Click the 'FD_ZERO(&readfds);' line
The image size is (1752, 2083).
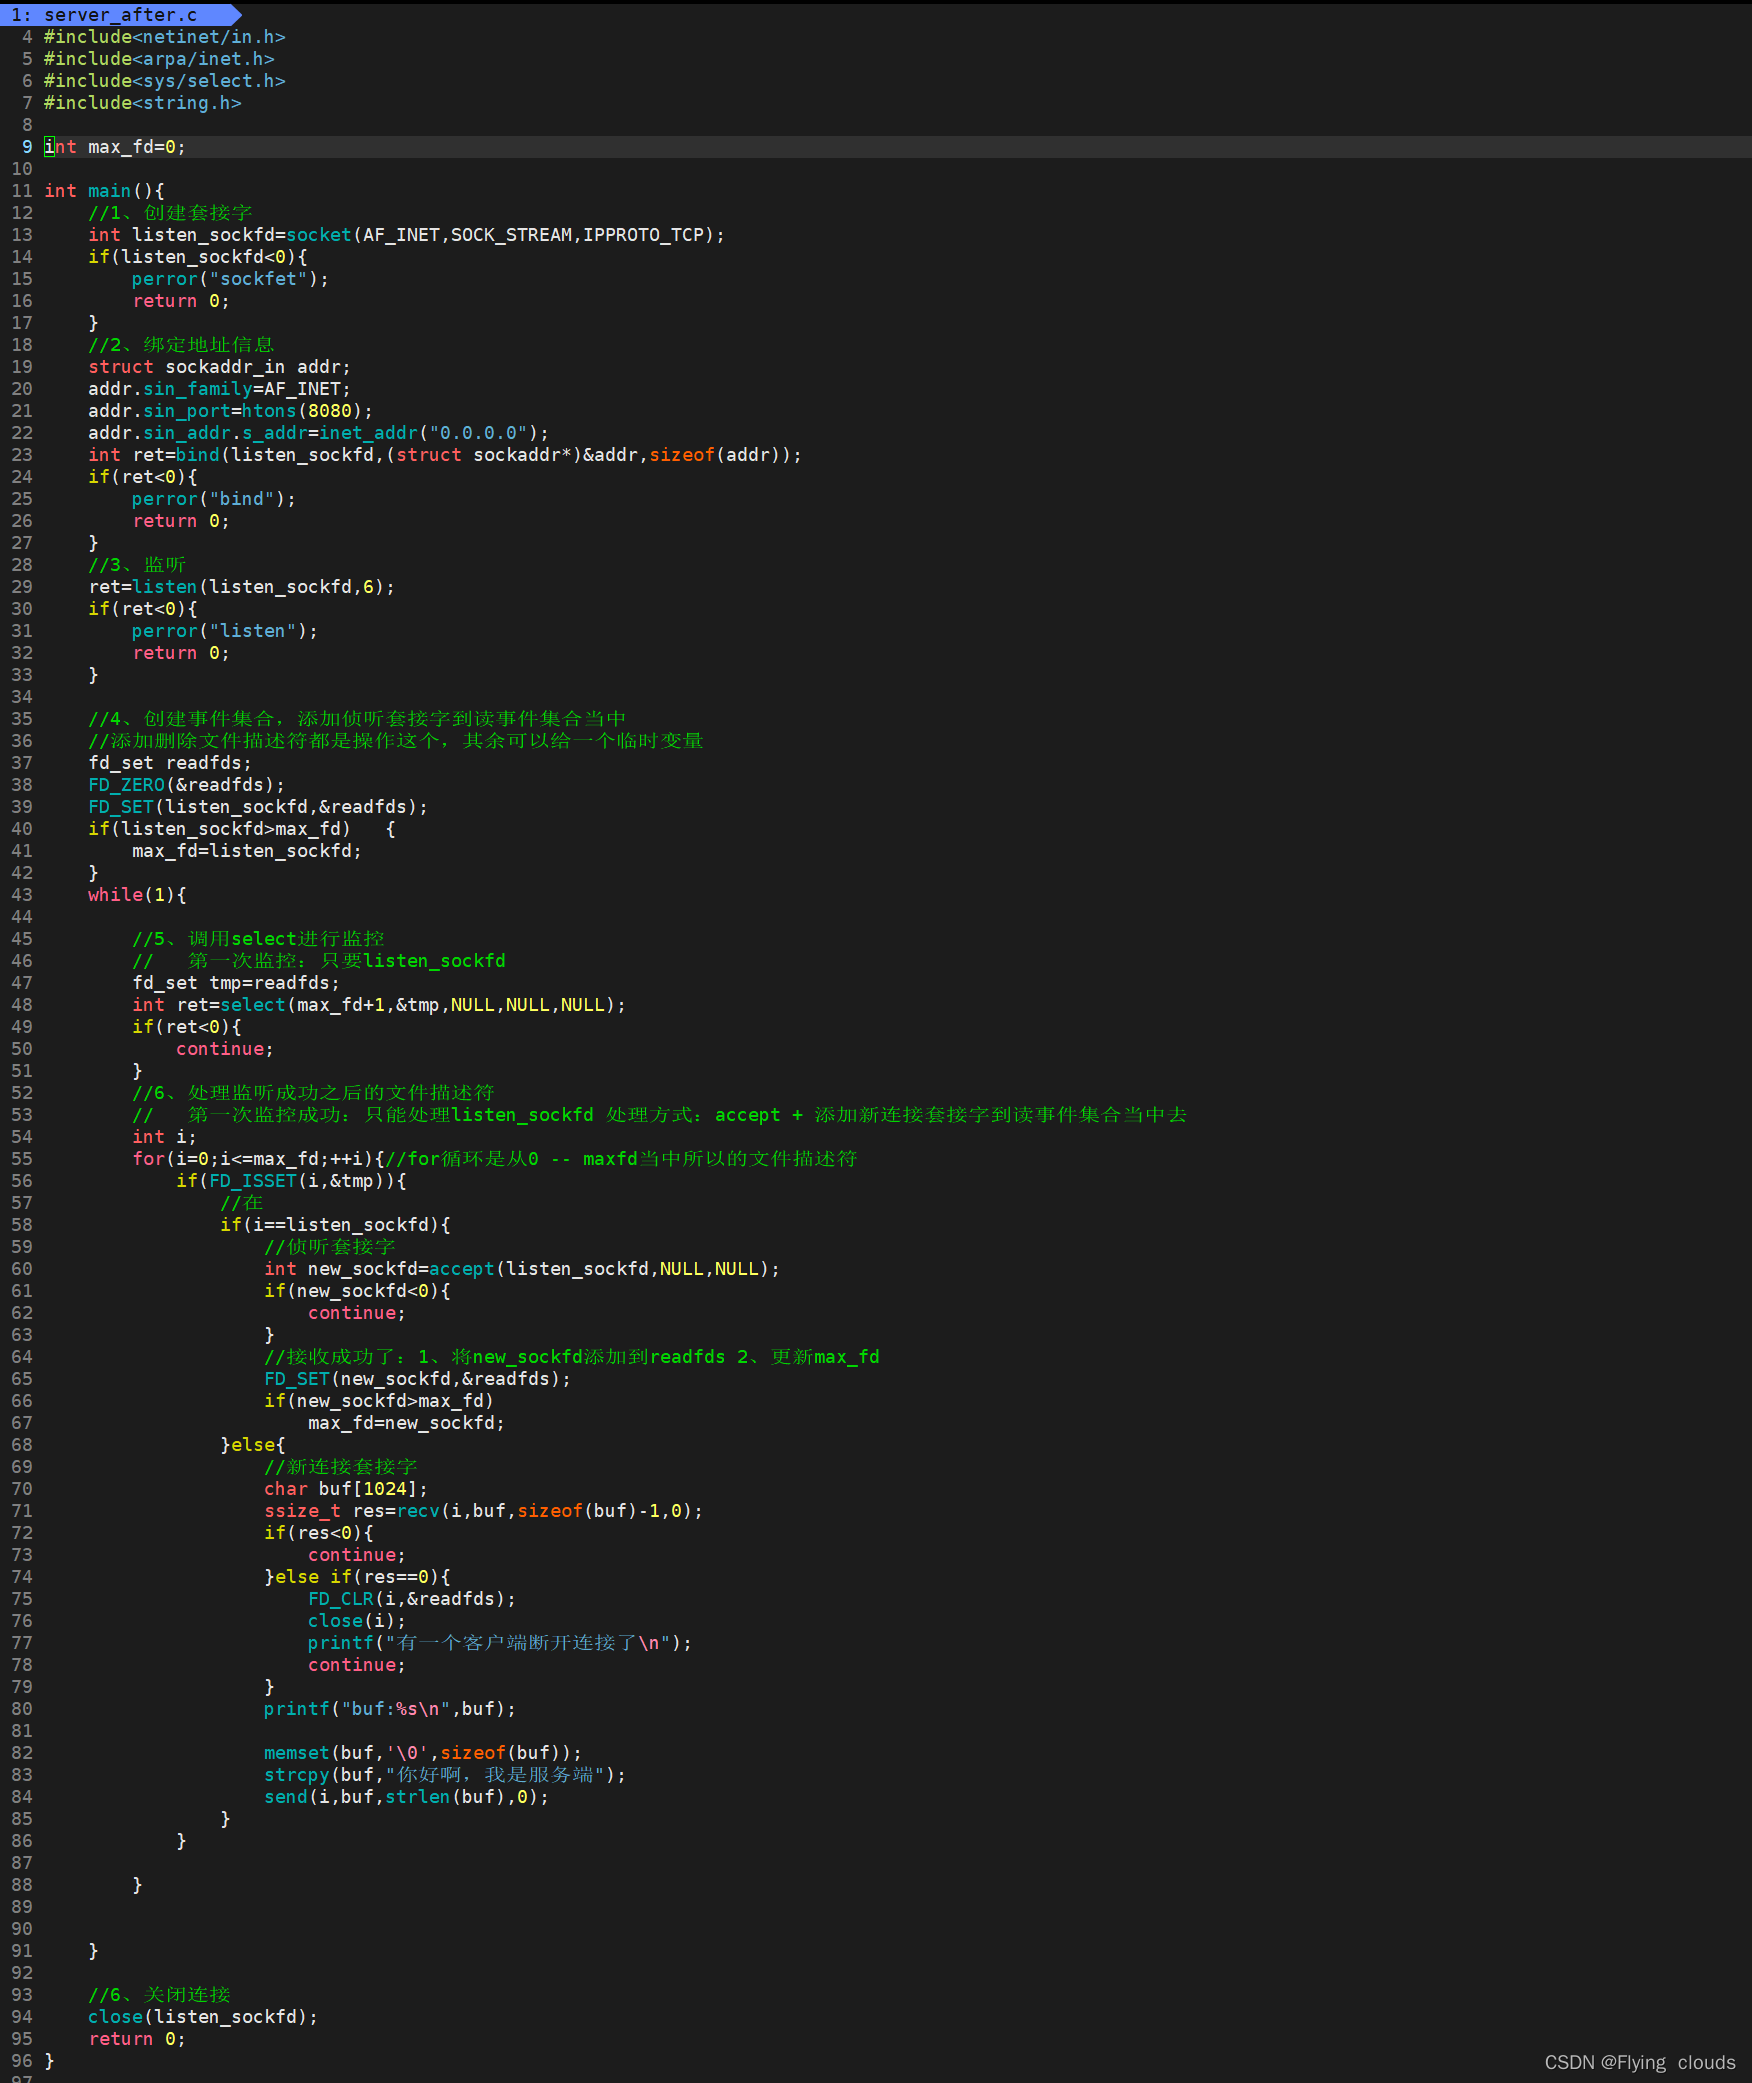[x=186, y=785]
